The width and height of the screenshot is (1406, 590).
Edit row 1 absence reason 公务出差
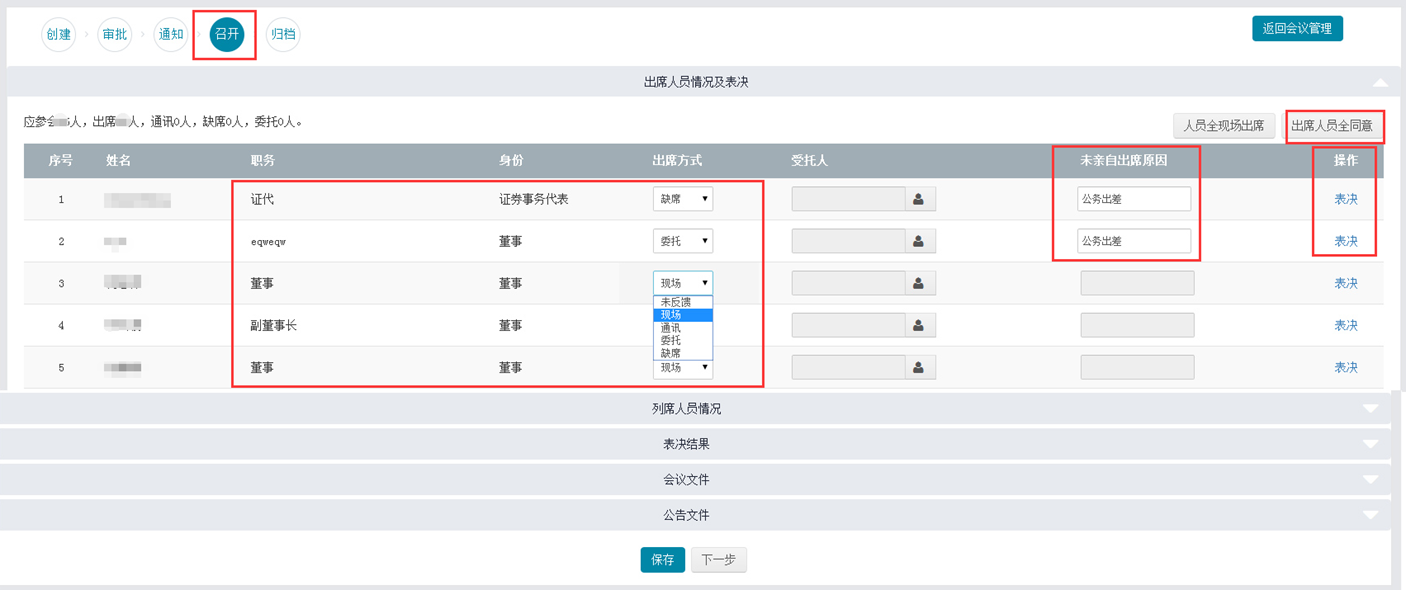point(1134,199)
